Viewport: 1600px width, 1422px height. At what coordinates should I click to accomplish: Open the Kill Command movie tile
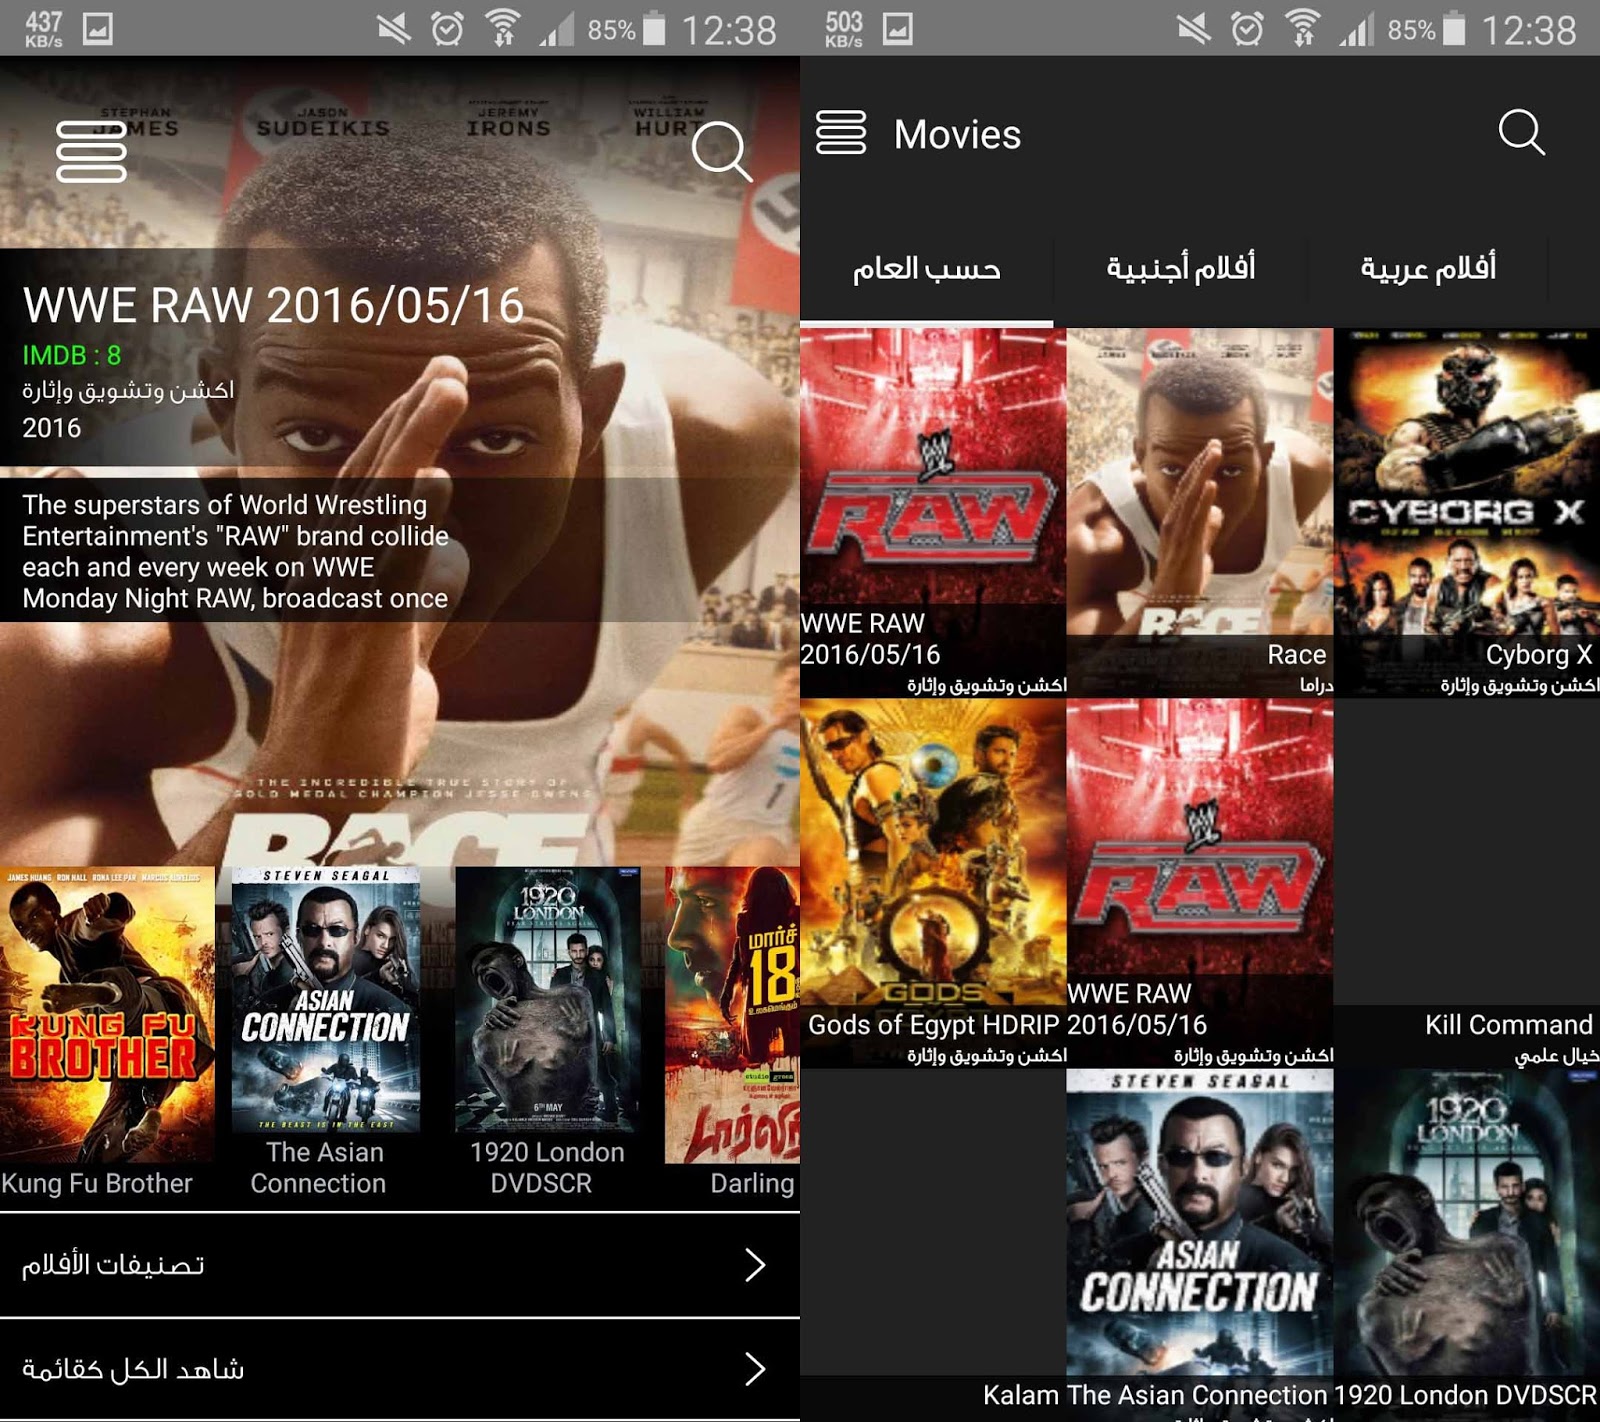(x=1467, y=883)
